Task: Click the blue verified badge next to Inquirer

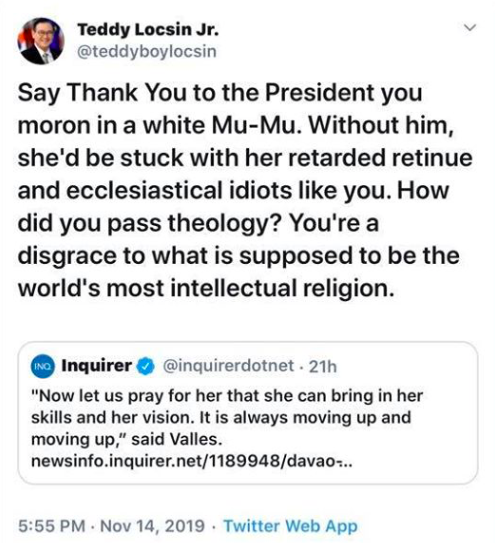Action: coord(146,366)
